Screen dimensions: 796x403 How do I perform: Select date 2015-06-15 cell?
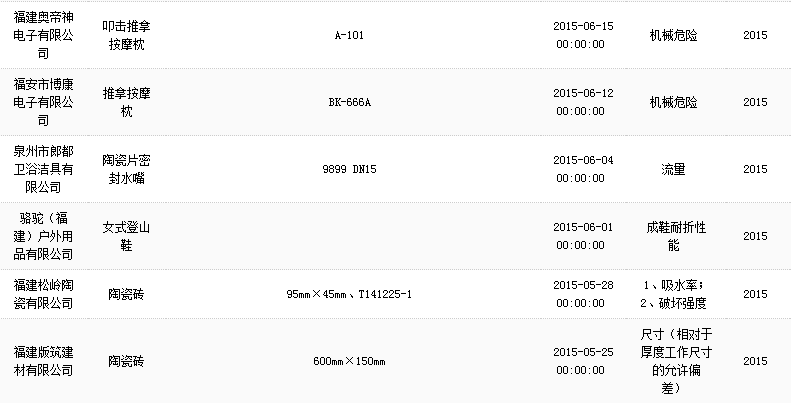point(583,35)
